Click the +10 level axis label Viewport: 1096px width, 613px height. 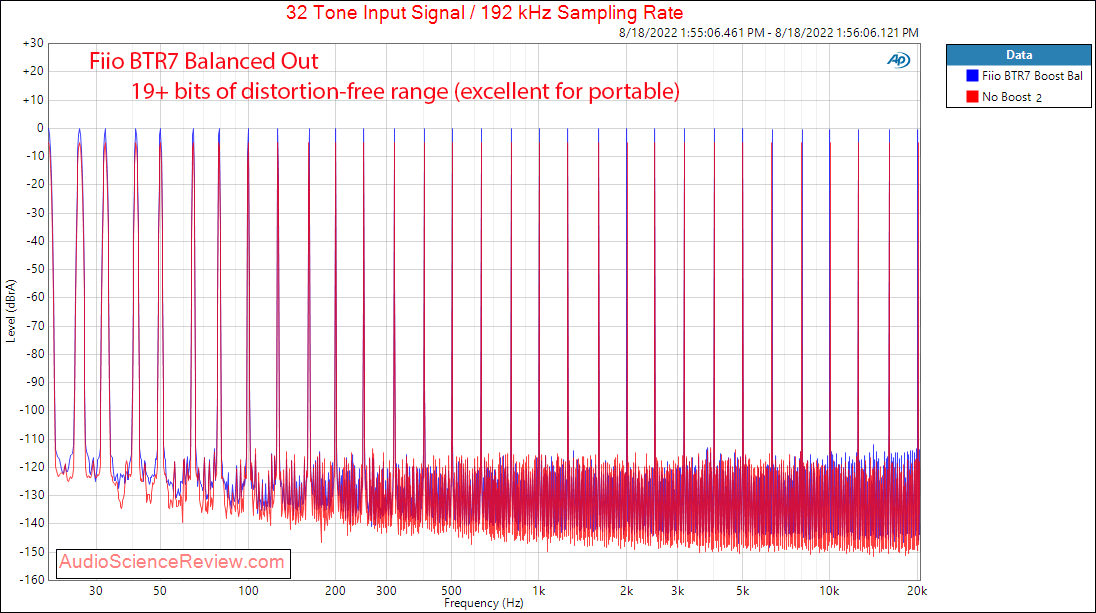(x=33, y=100)
